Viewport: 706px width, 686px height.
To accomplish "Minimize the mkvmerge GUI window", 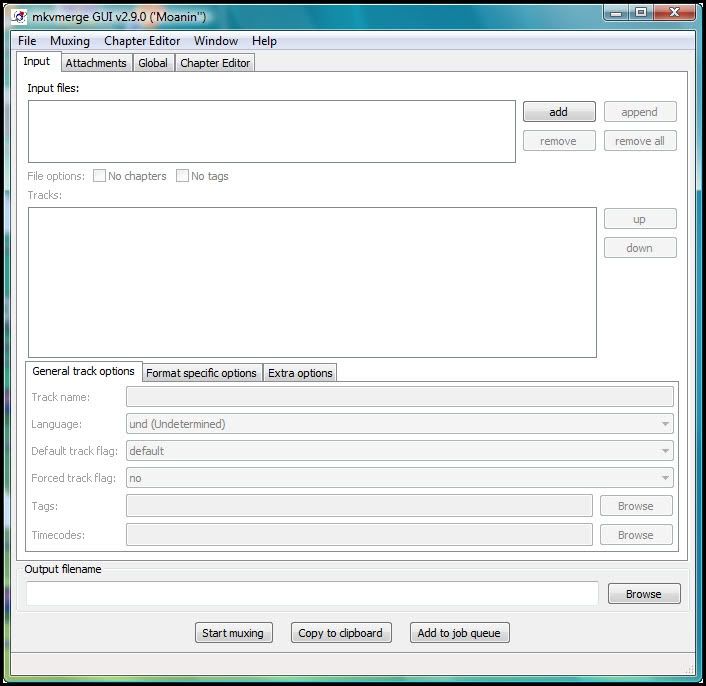I will pos(617,13).
